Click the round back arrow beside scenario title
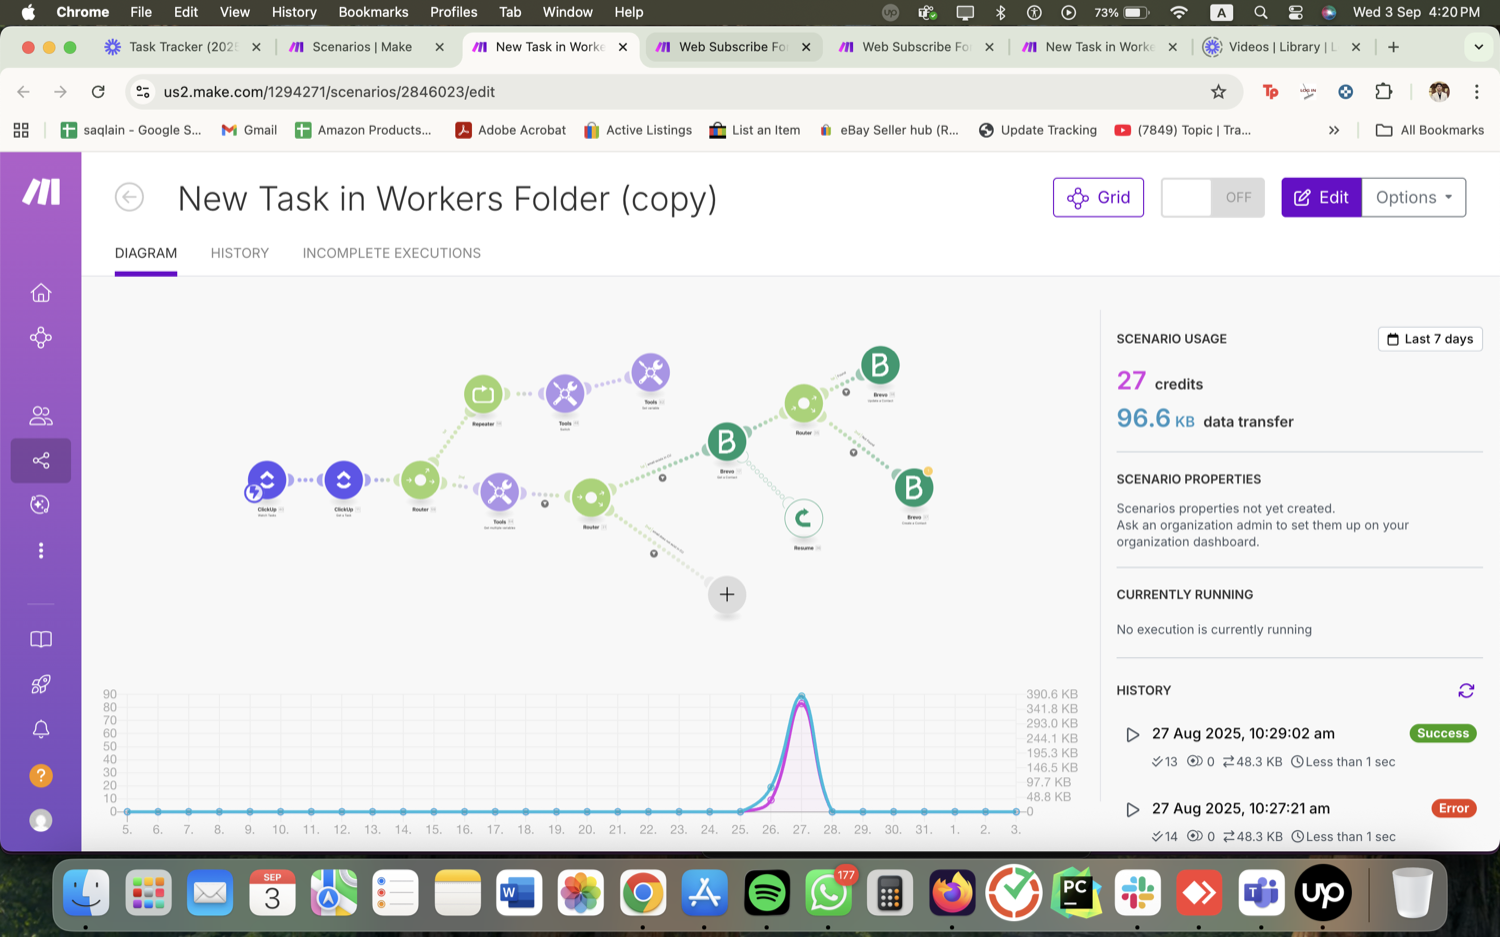 pos(129,197)
